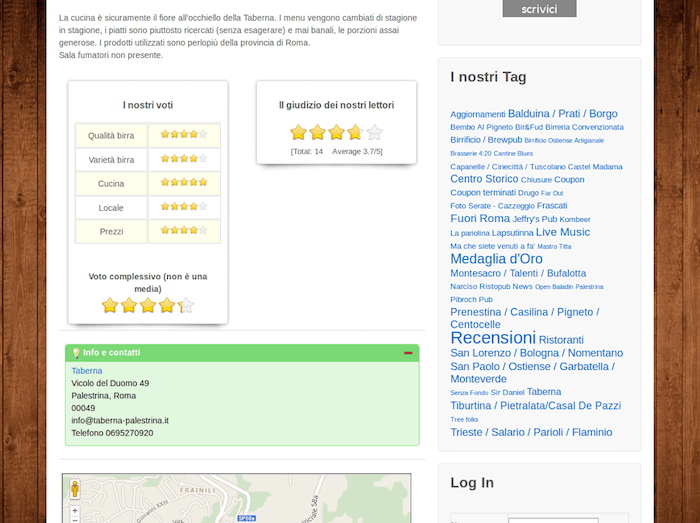700x523 pixels.
Task: Open the Recensioni tag
Action: tap(493, 338)
